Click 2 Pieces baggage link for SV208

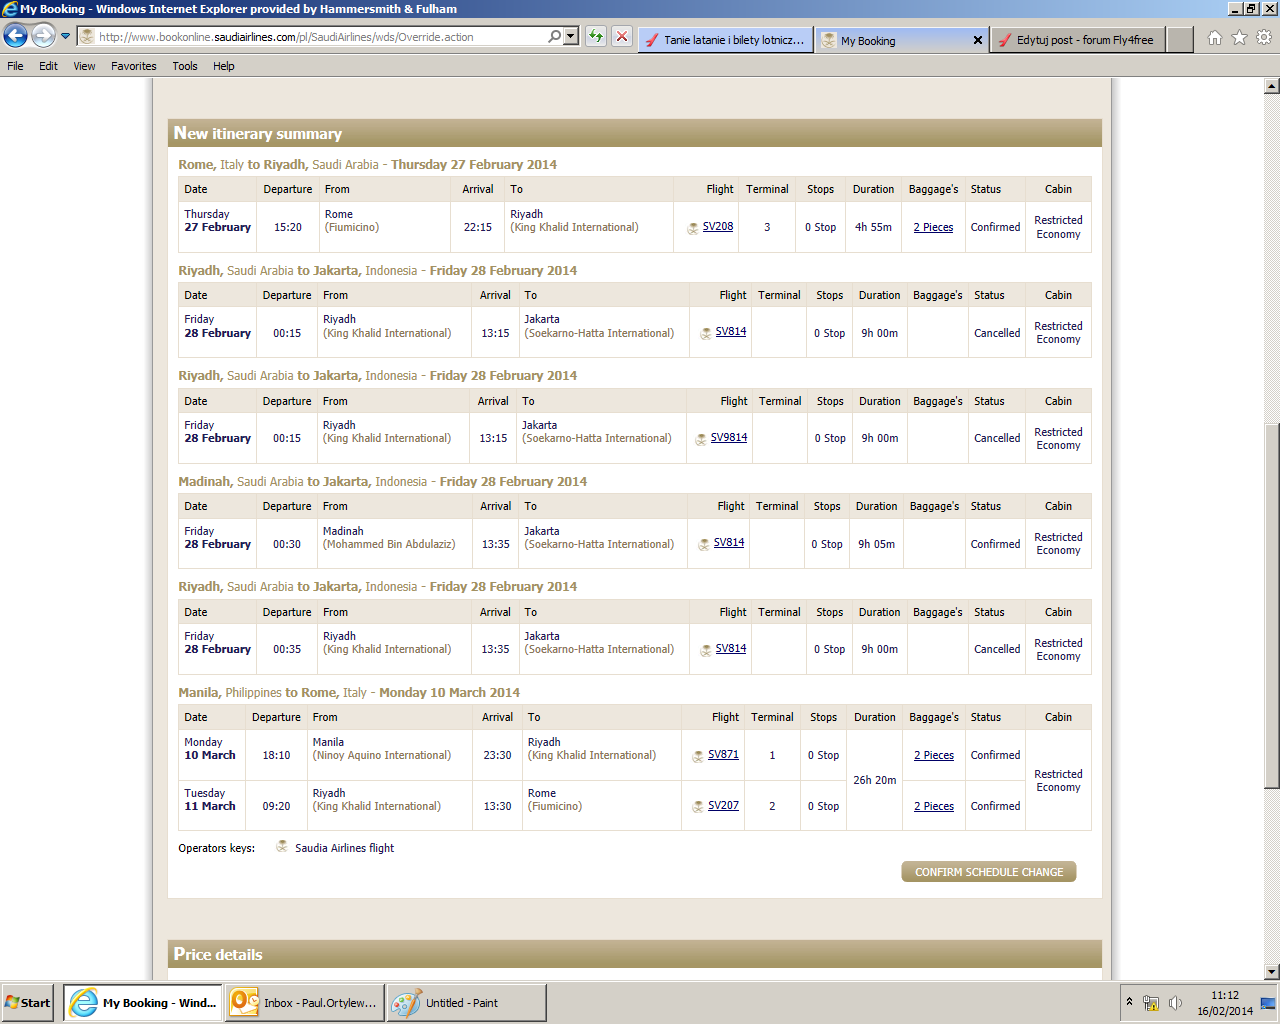(933, 228)
